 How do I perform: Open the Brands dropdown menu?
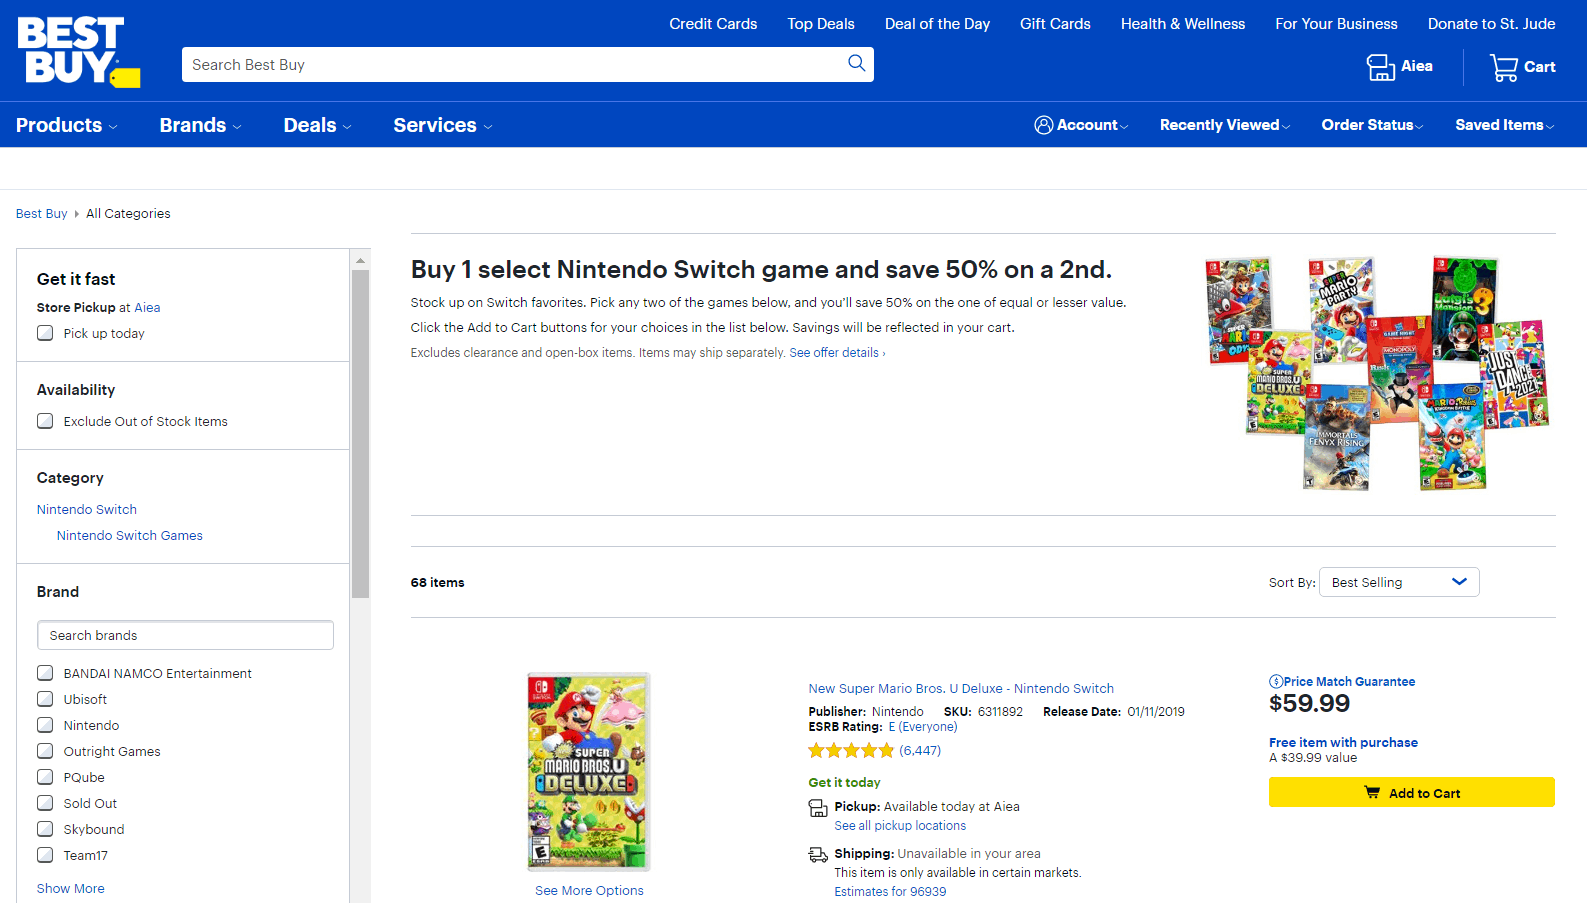click(200, 125)
